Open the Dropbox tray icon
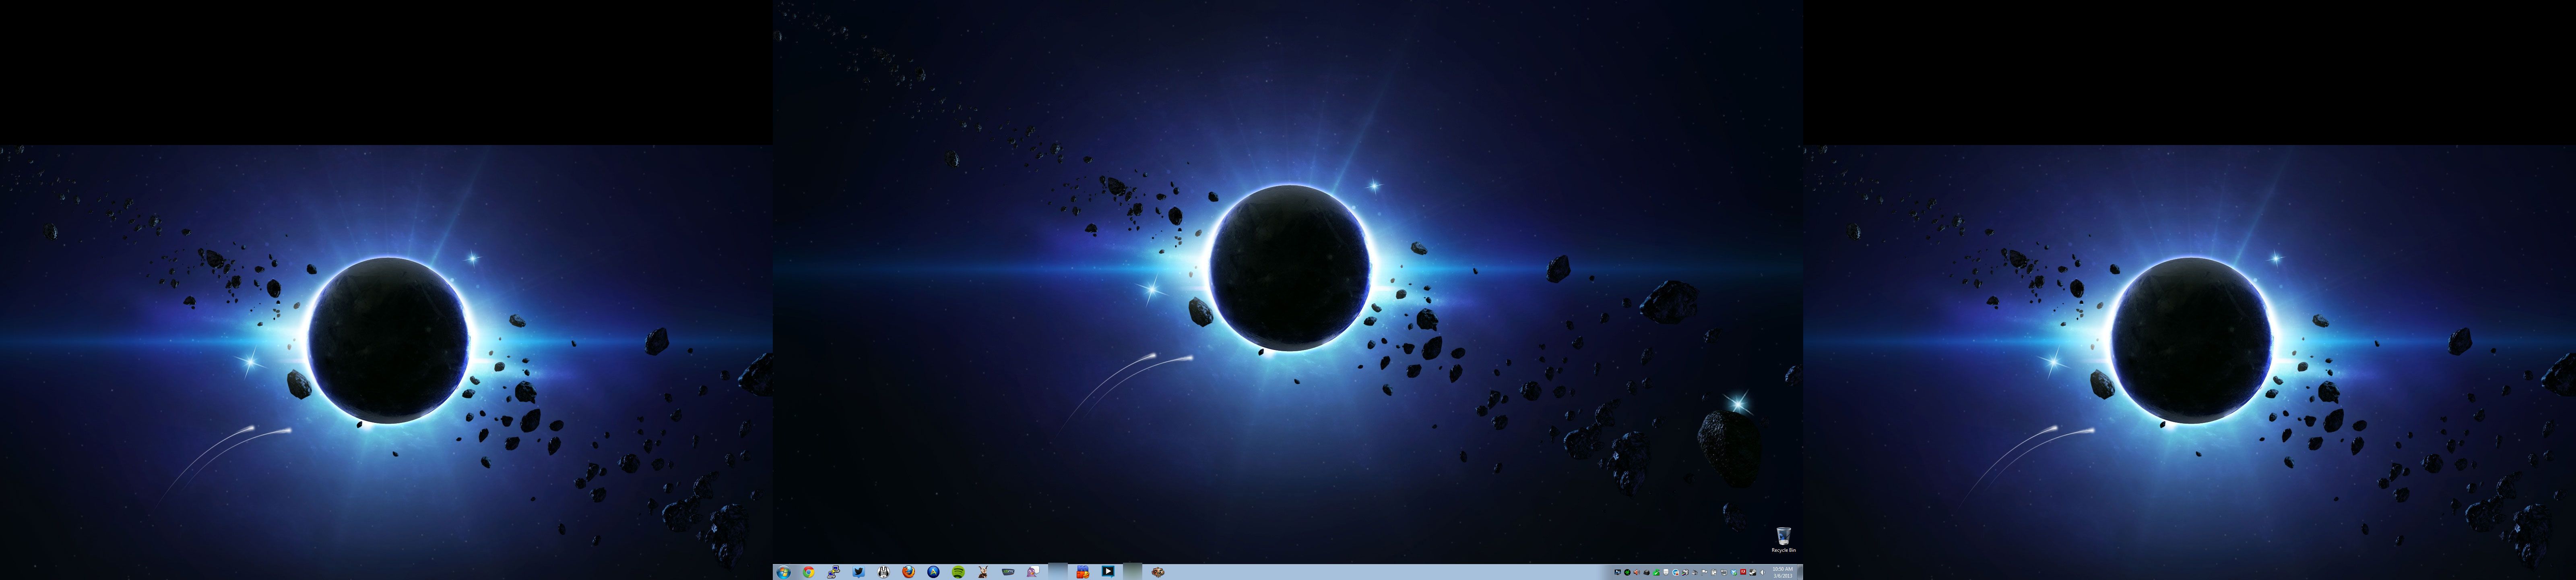The height and width of the screenshot is (580, 2576). (1734, 572)
